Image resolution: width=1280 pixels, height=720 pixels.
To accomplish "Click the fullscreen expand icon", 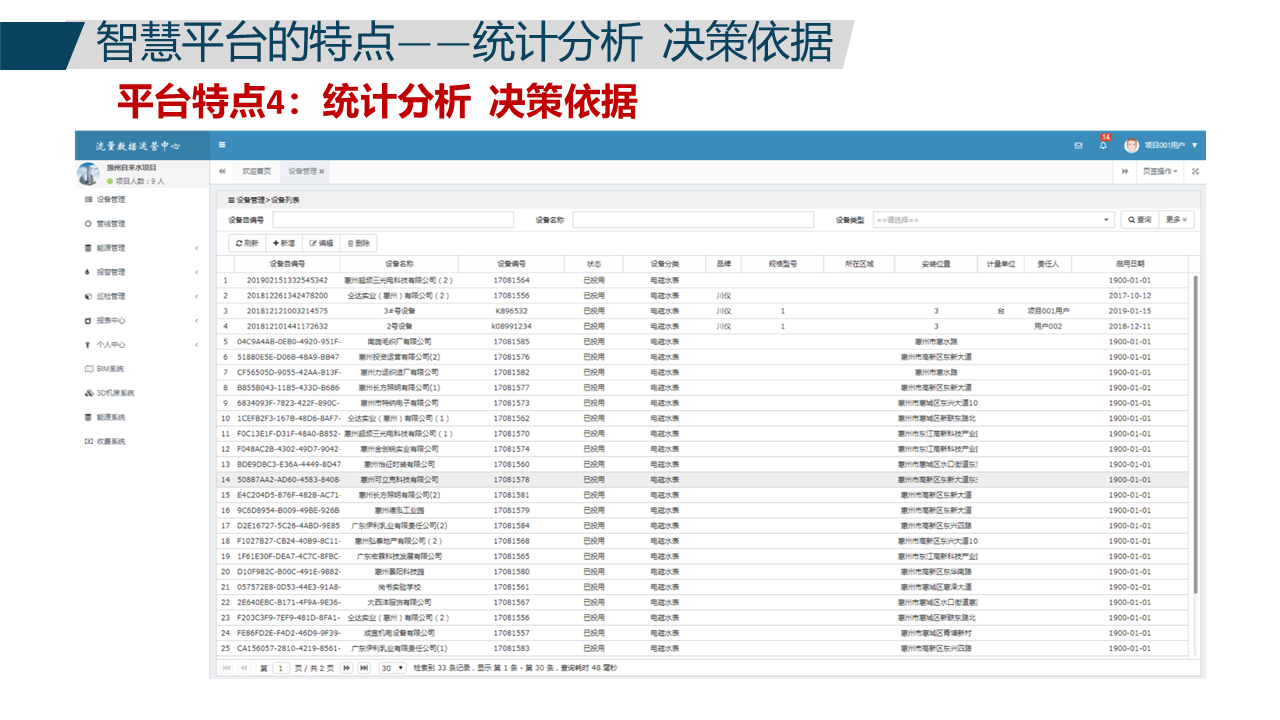I will [x=1195, y=171].
